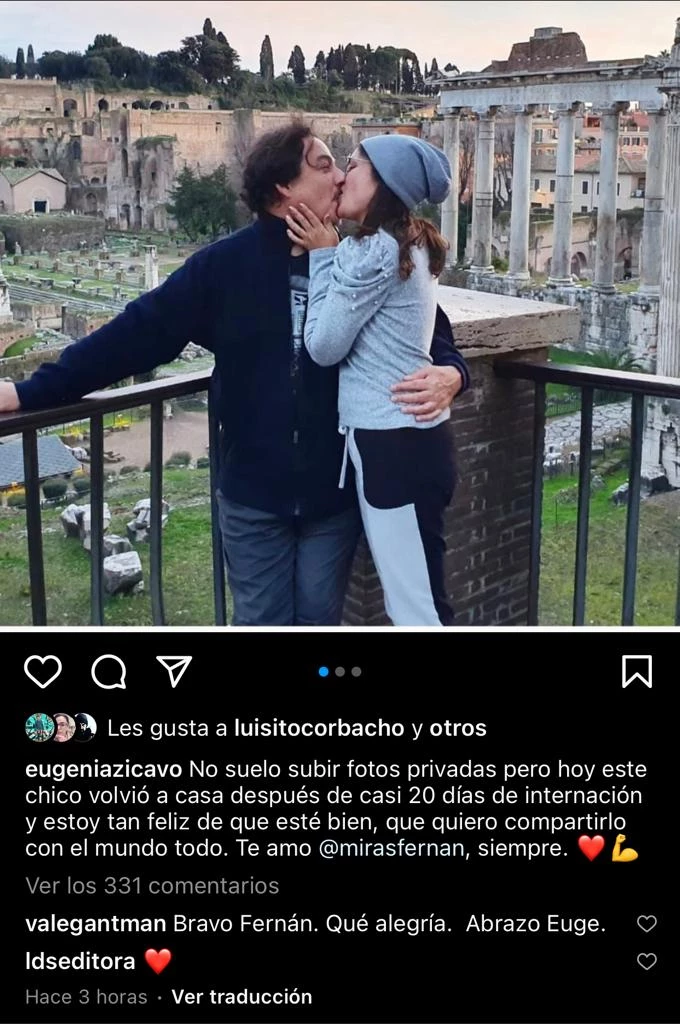Share post with the paper plane icon
680x1024 pixels.
(174, 671)
